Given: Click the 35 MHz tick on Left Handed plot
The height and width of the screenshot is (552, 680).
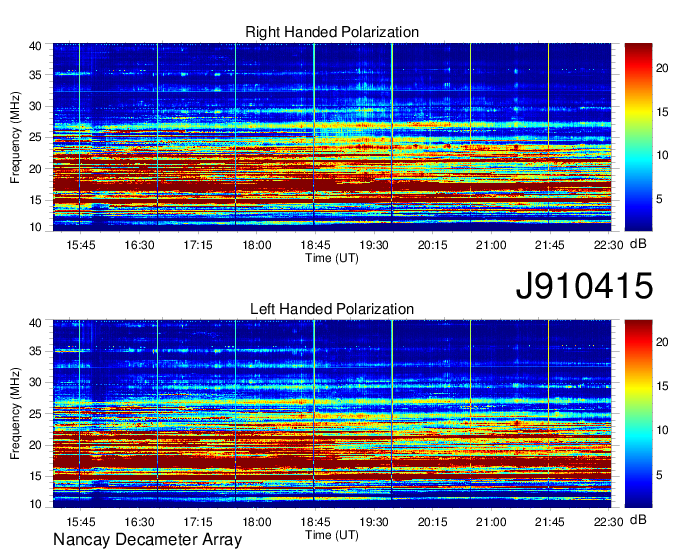Looking at the screenshot, I should point(35,352).
